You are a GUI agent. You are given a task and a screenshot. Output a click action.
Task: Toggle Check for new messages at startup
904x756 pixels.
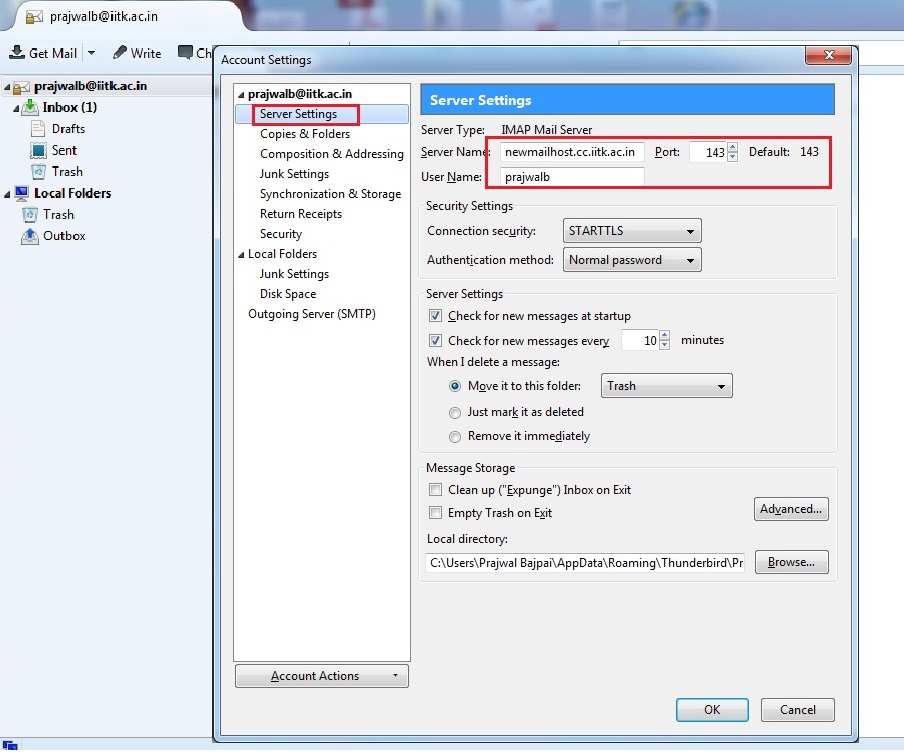(435, 316)
